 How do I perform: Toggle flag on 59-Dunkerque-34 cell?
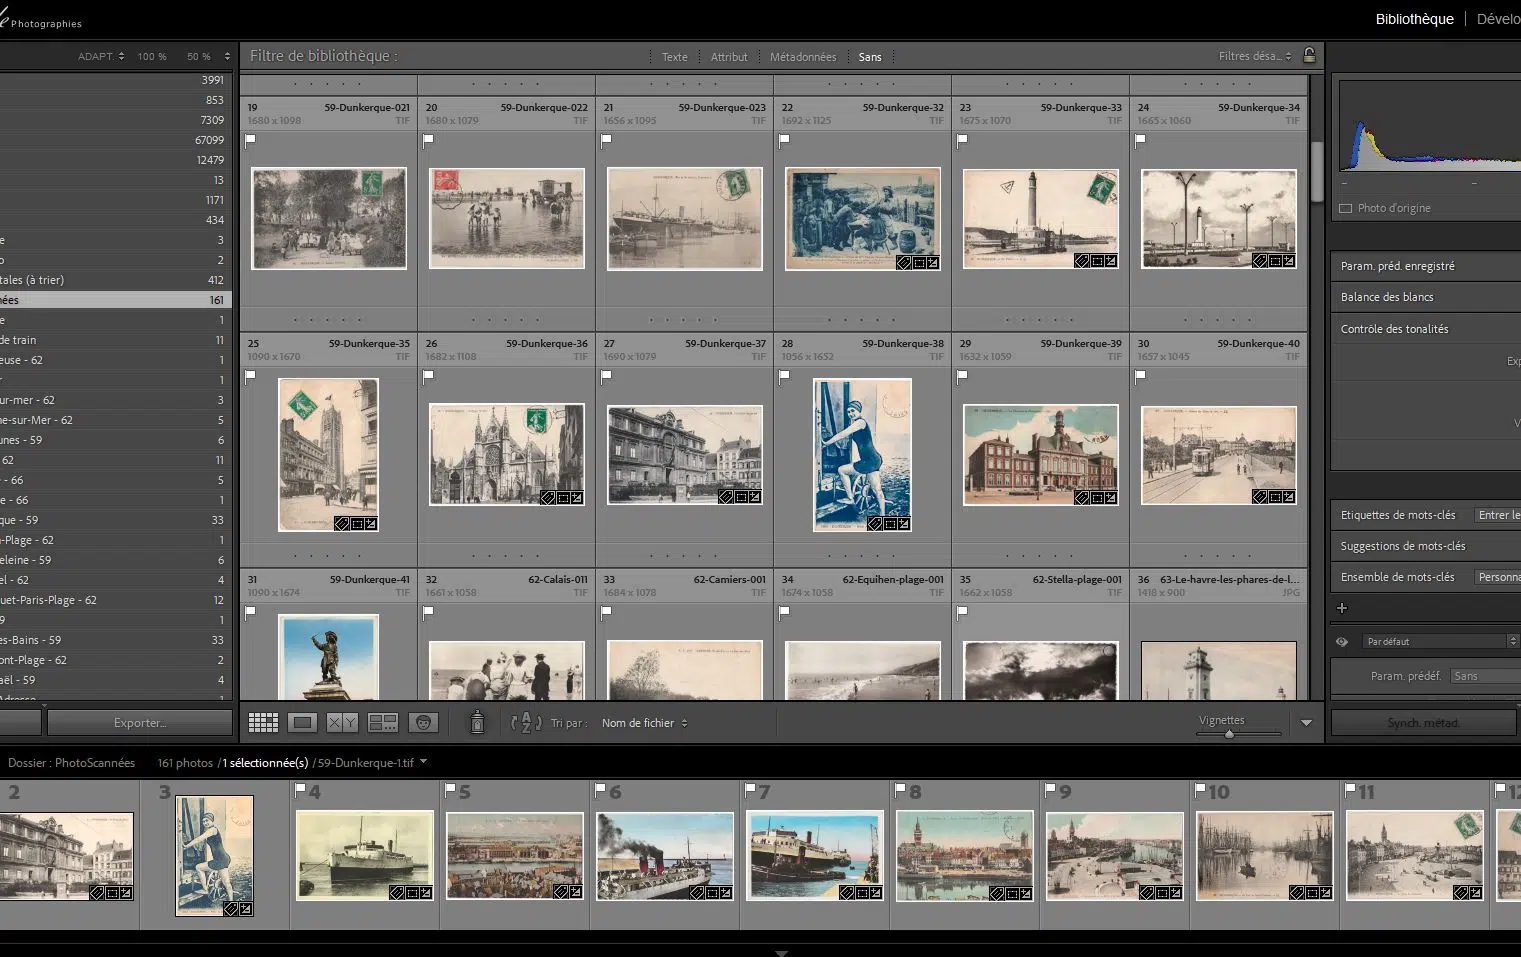pos(1140,140)
